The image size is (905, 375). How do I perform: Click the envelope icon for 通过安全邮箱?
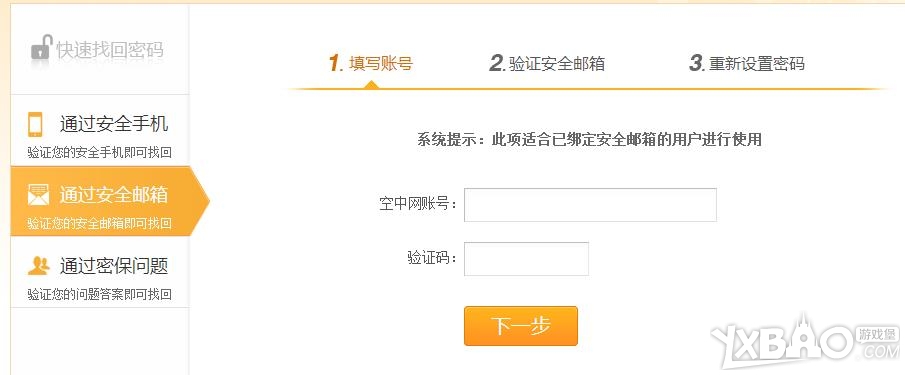(x=38, y=195)
